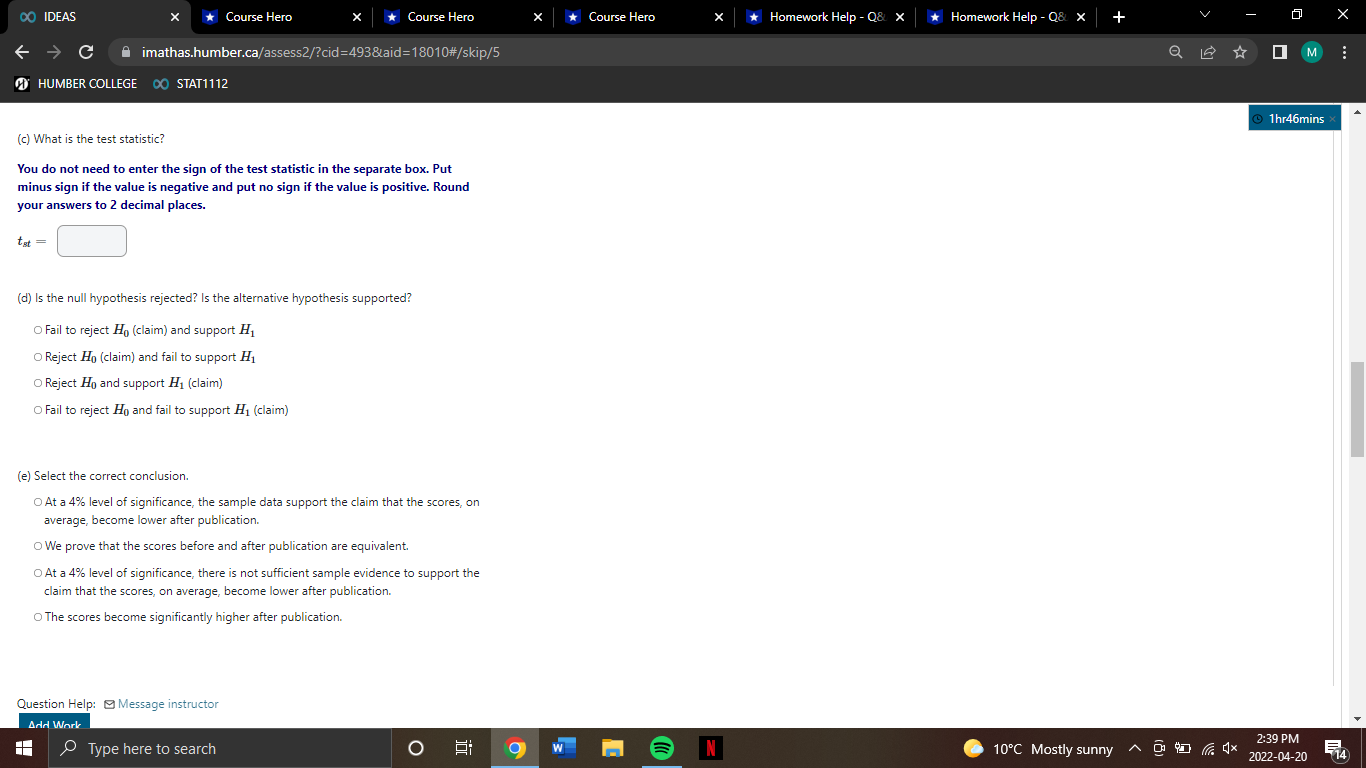Close the third Course Hero tab

click(x=719, y=17)
